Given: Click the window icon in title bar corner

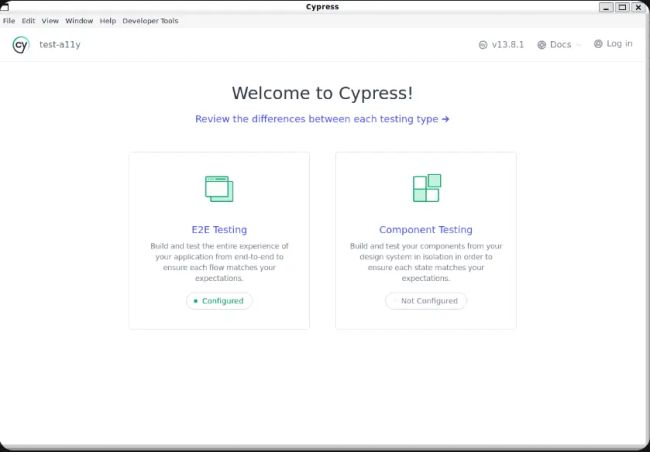Looking at the screenshot, I should click(x=4, y=6).
